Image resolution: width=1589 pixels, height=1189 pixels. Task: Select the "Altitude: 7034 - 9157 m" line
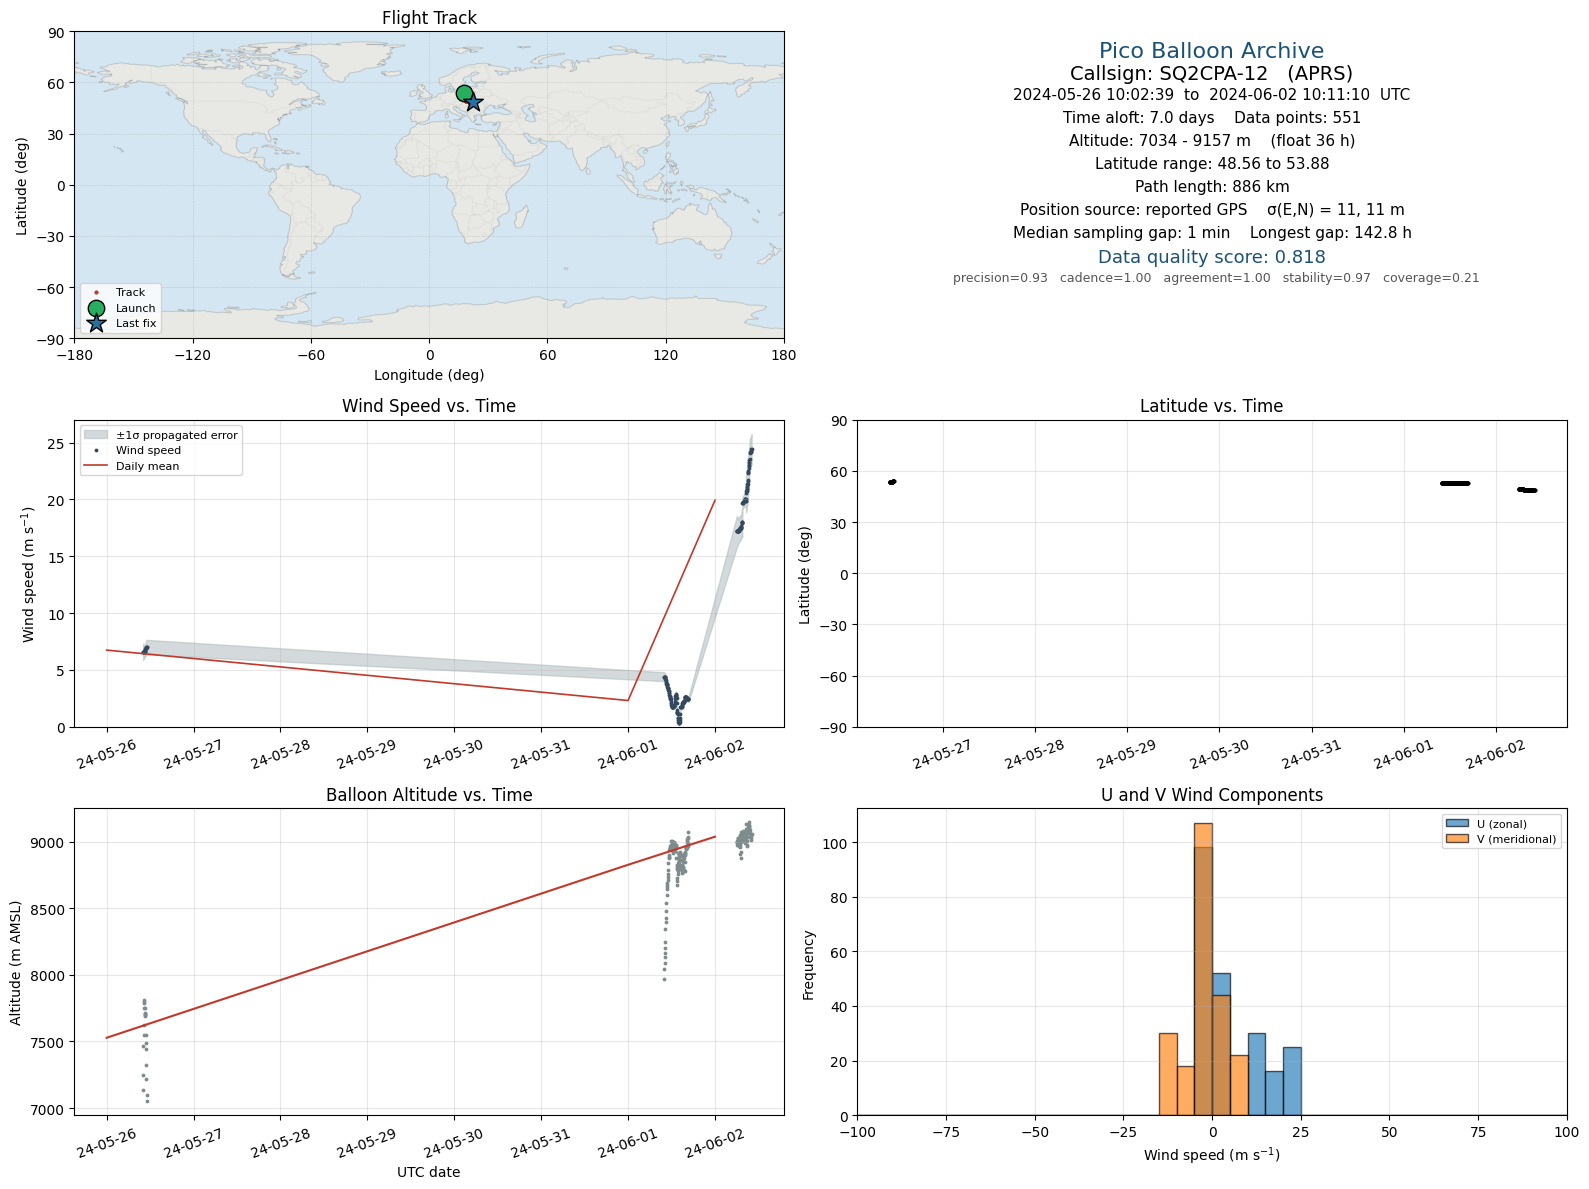(x=1159, y=141)
